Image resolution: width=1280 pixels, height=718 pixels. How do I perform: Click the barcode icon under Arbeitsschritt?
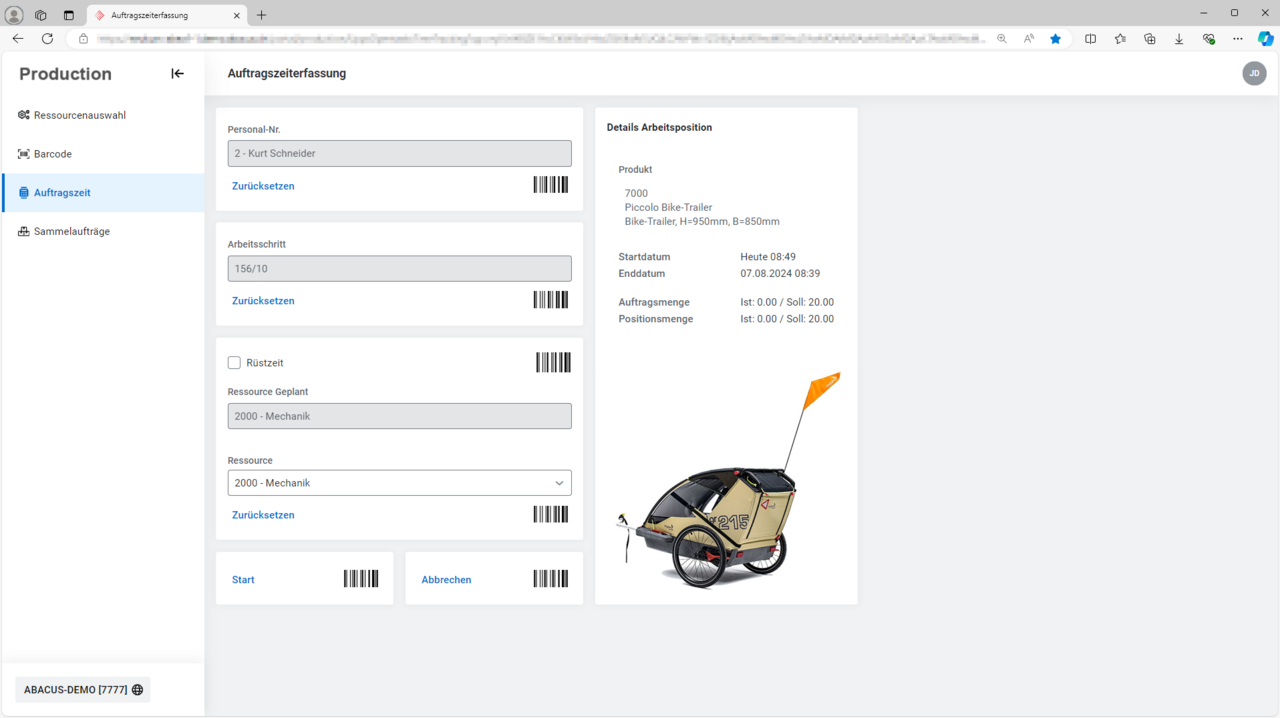tap(551, 300)
